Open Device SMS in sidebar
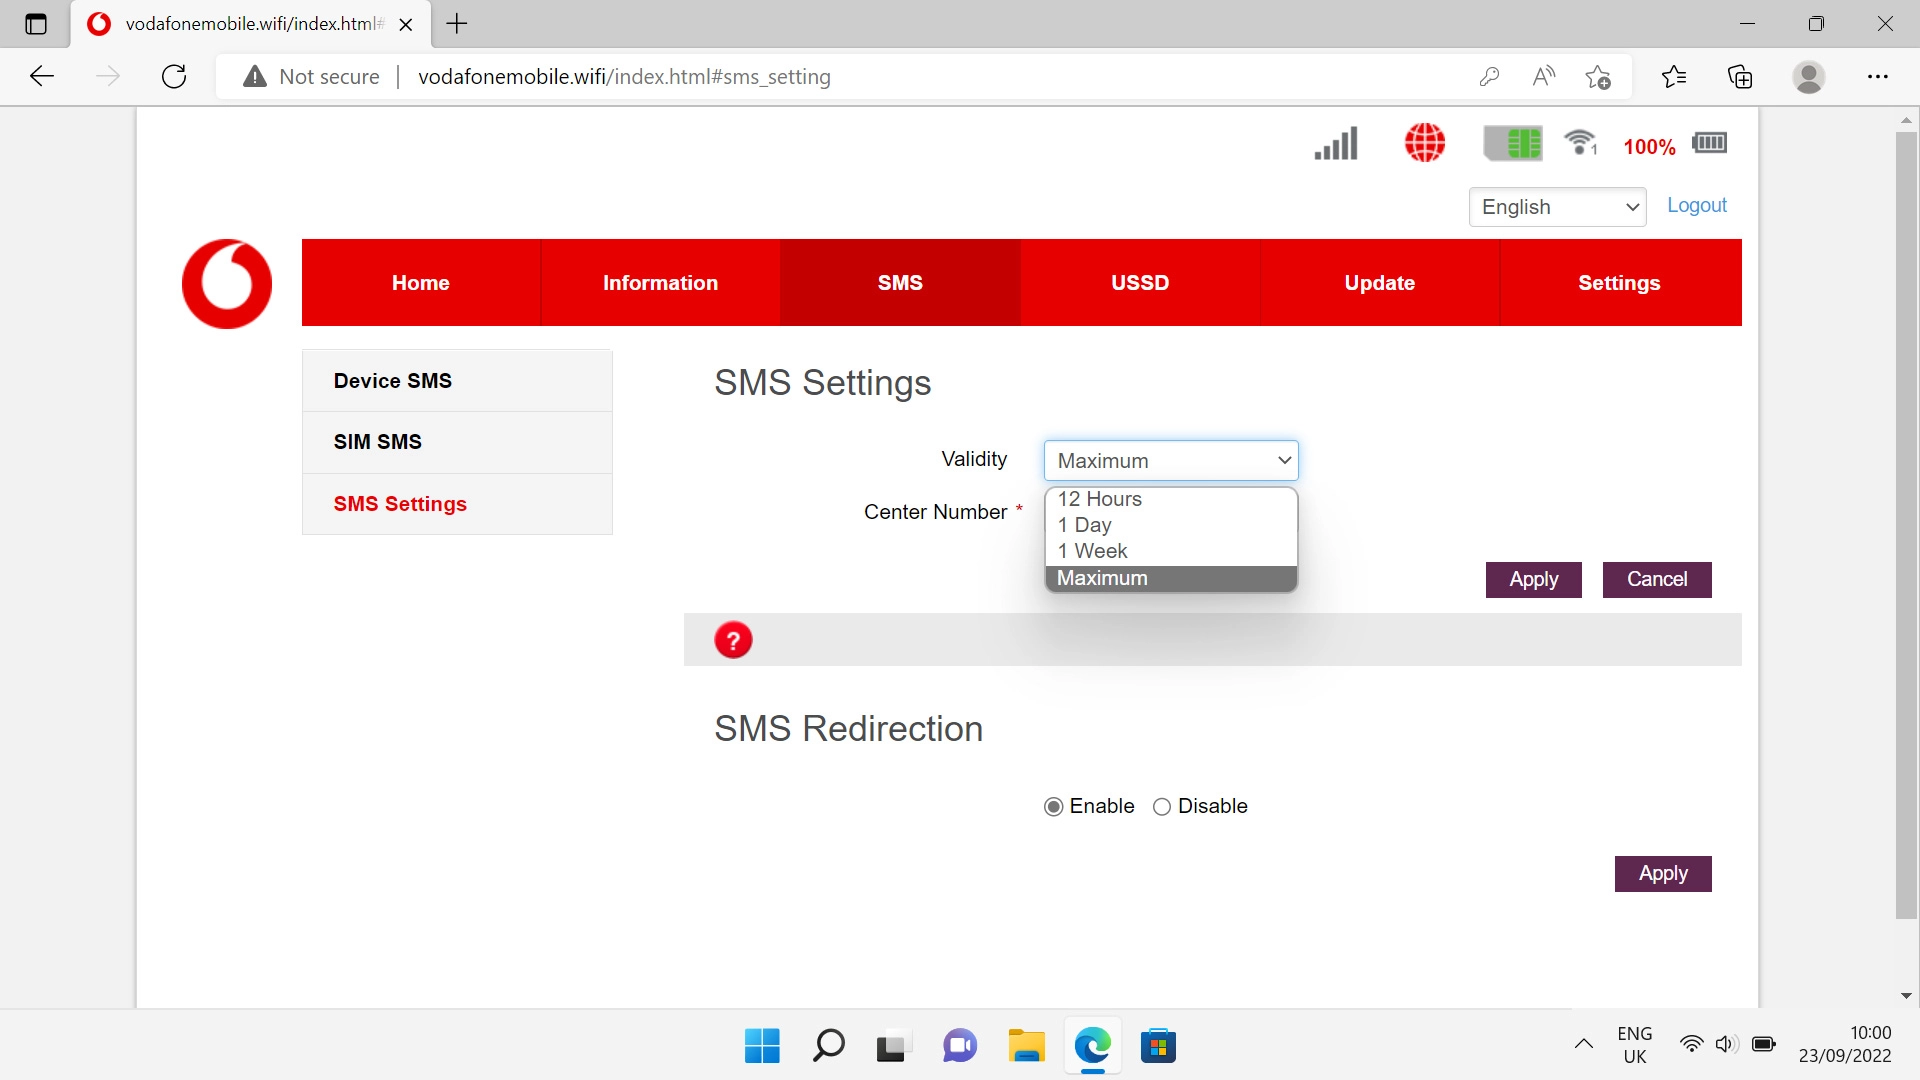Image resolution: width=1920 pixels, height=1080 pixels. tap(393, 381)
